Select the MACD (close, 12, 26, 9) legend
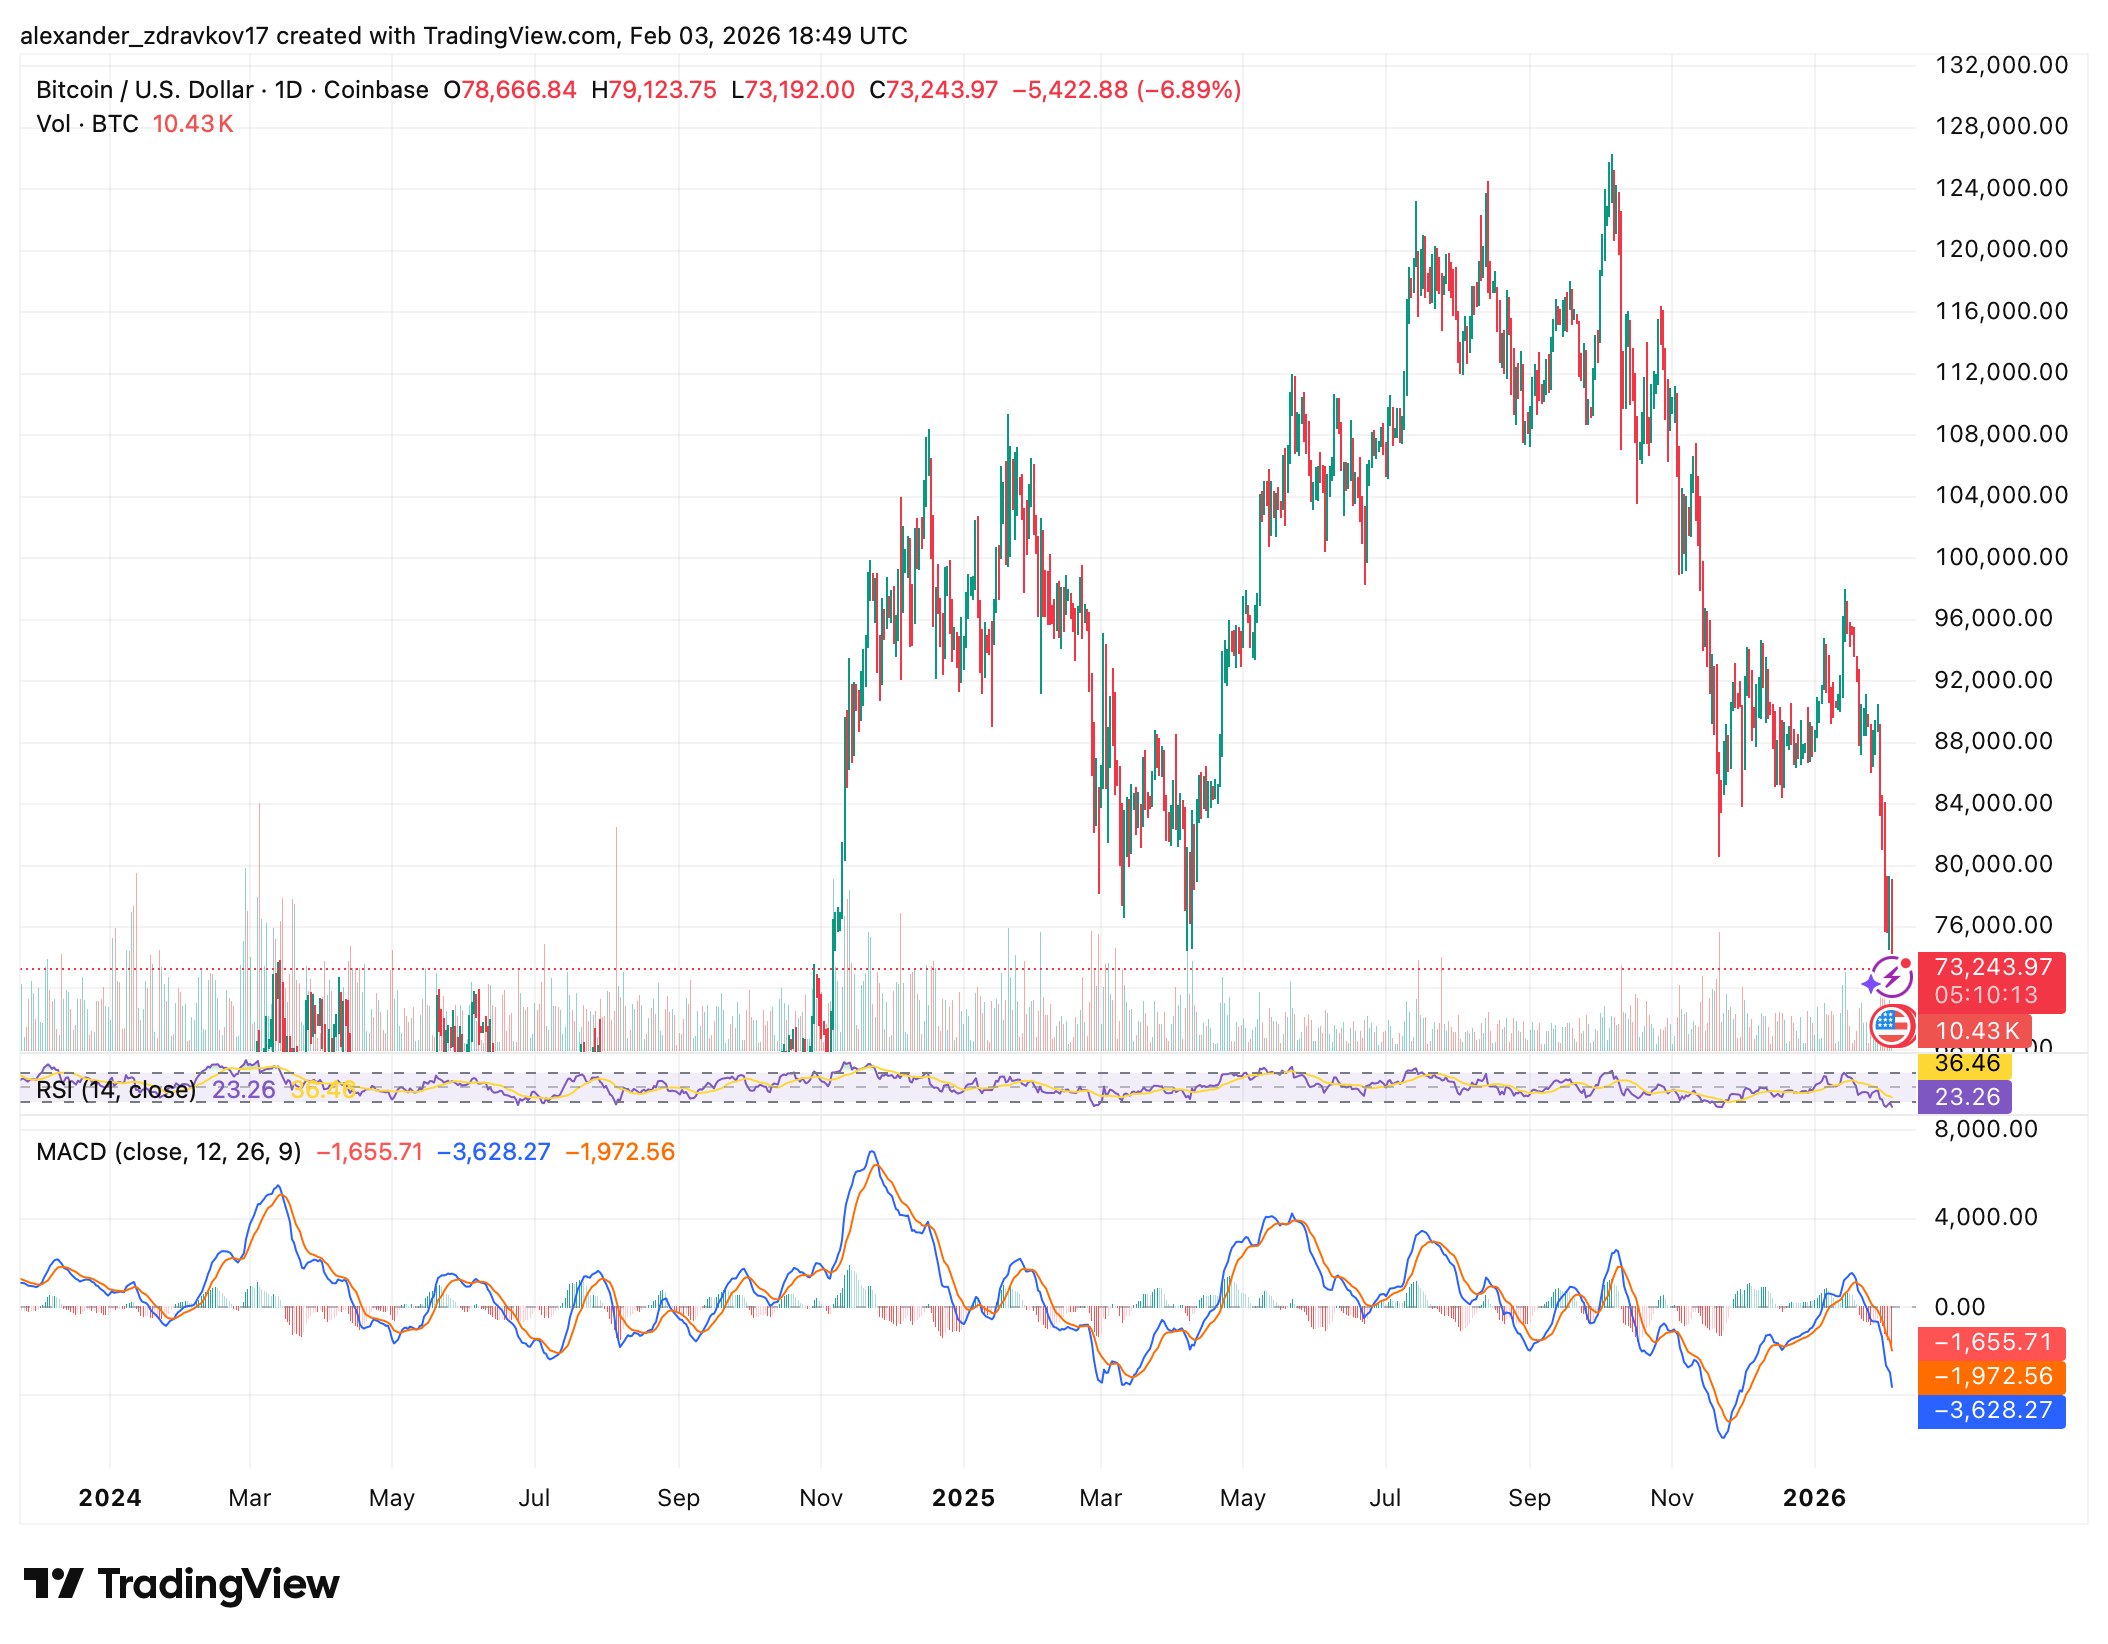The width and height of the screenshot is (2108, 1644). (x=168, y=1152)
